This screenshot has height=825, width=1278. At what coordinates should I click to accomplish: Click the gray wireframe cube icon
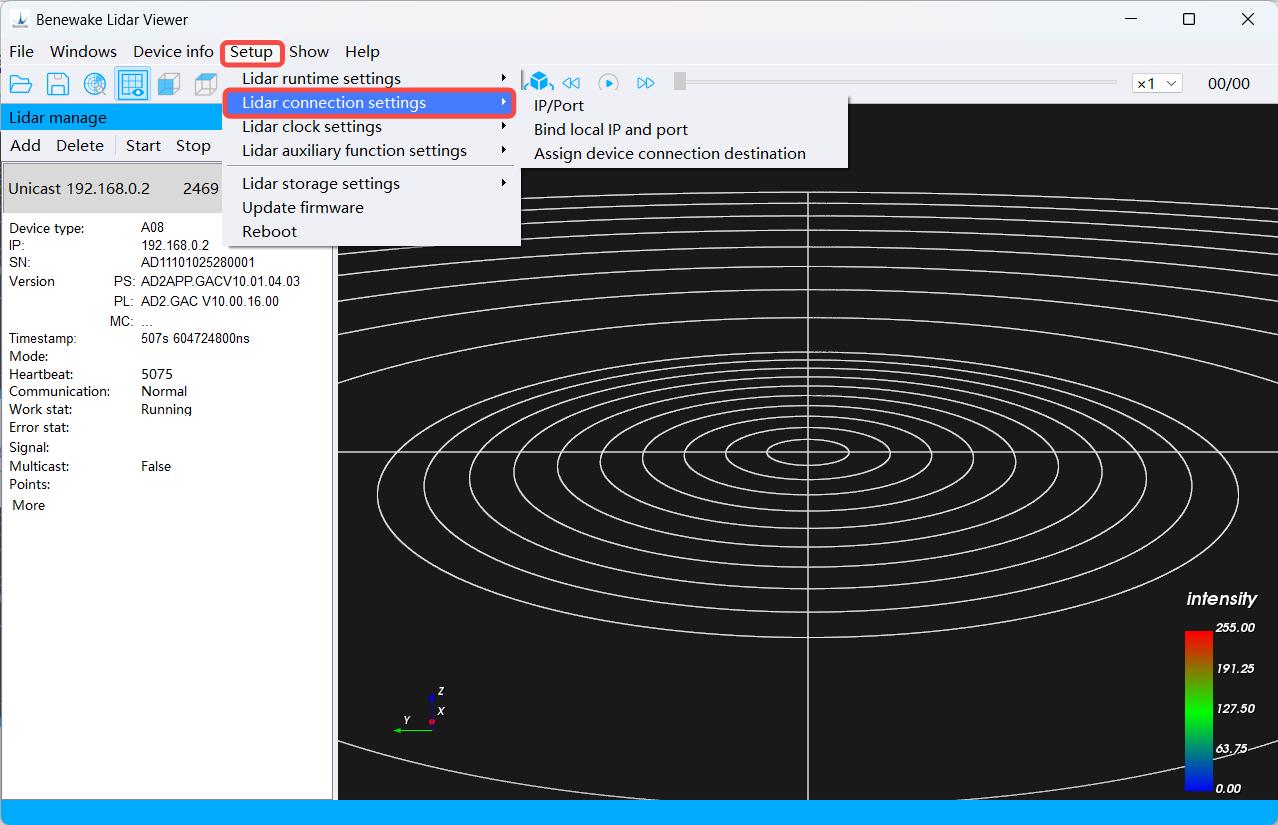pos(206,85)
